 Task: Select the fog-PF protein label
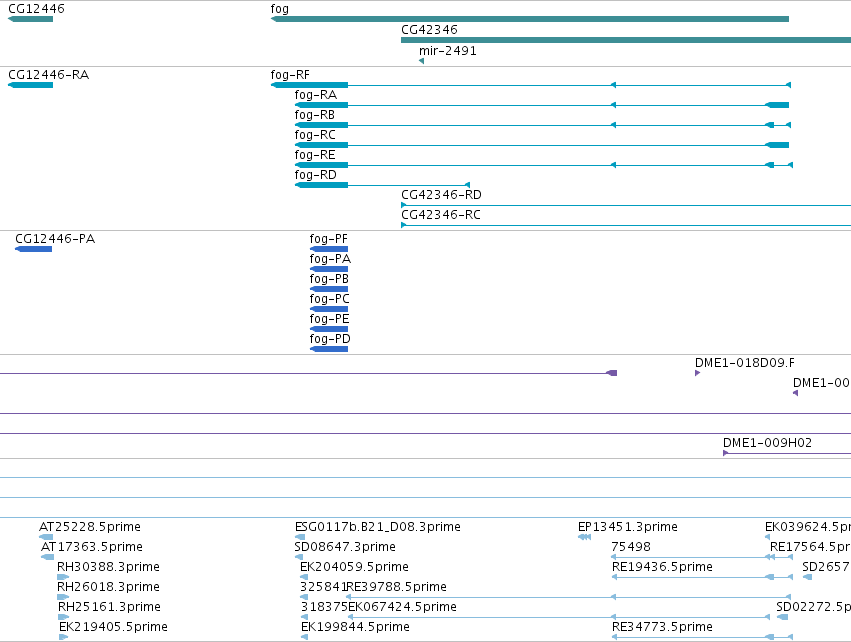(x=328, y=239)
